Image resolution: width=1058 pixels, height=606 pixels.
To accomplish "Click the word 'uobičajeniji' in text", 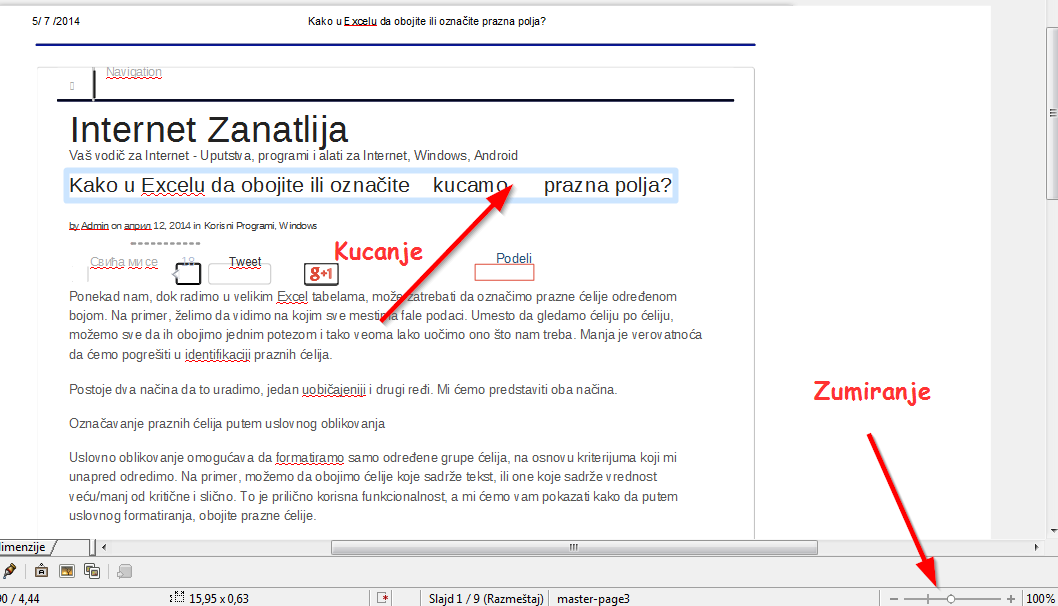I will point(334,390).
